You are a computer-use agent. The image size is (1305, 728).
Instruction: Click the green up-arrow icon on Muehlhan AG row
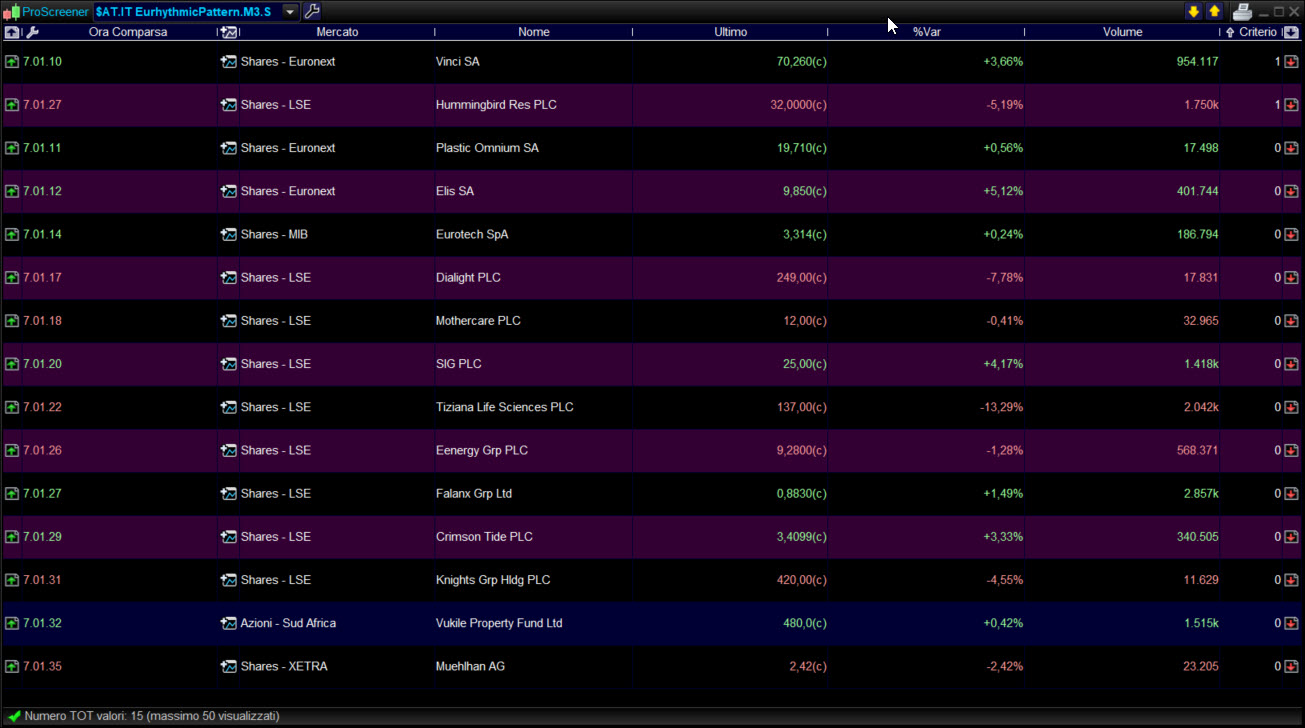(12, 667)
